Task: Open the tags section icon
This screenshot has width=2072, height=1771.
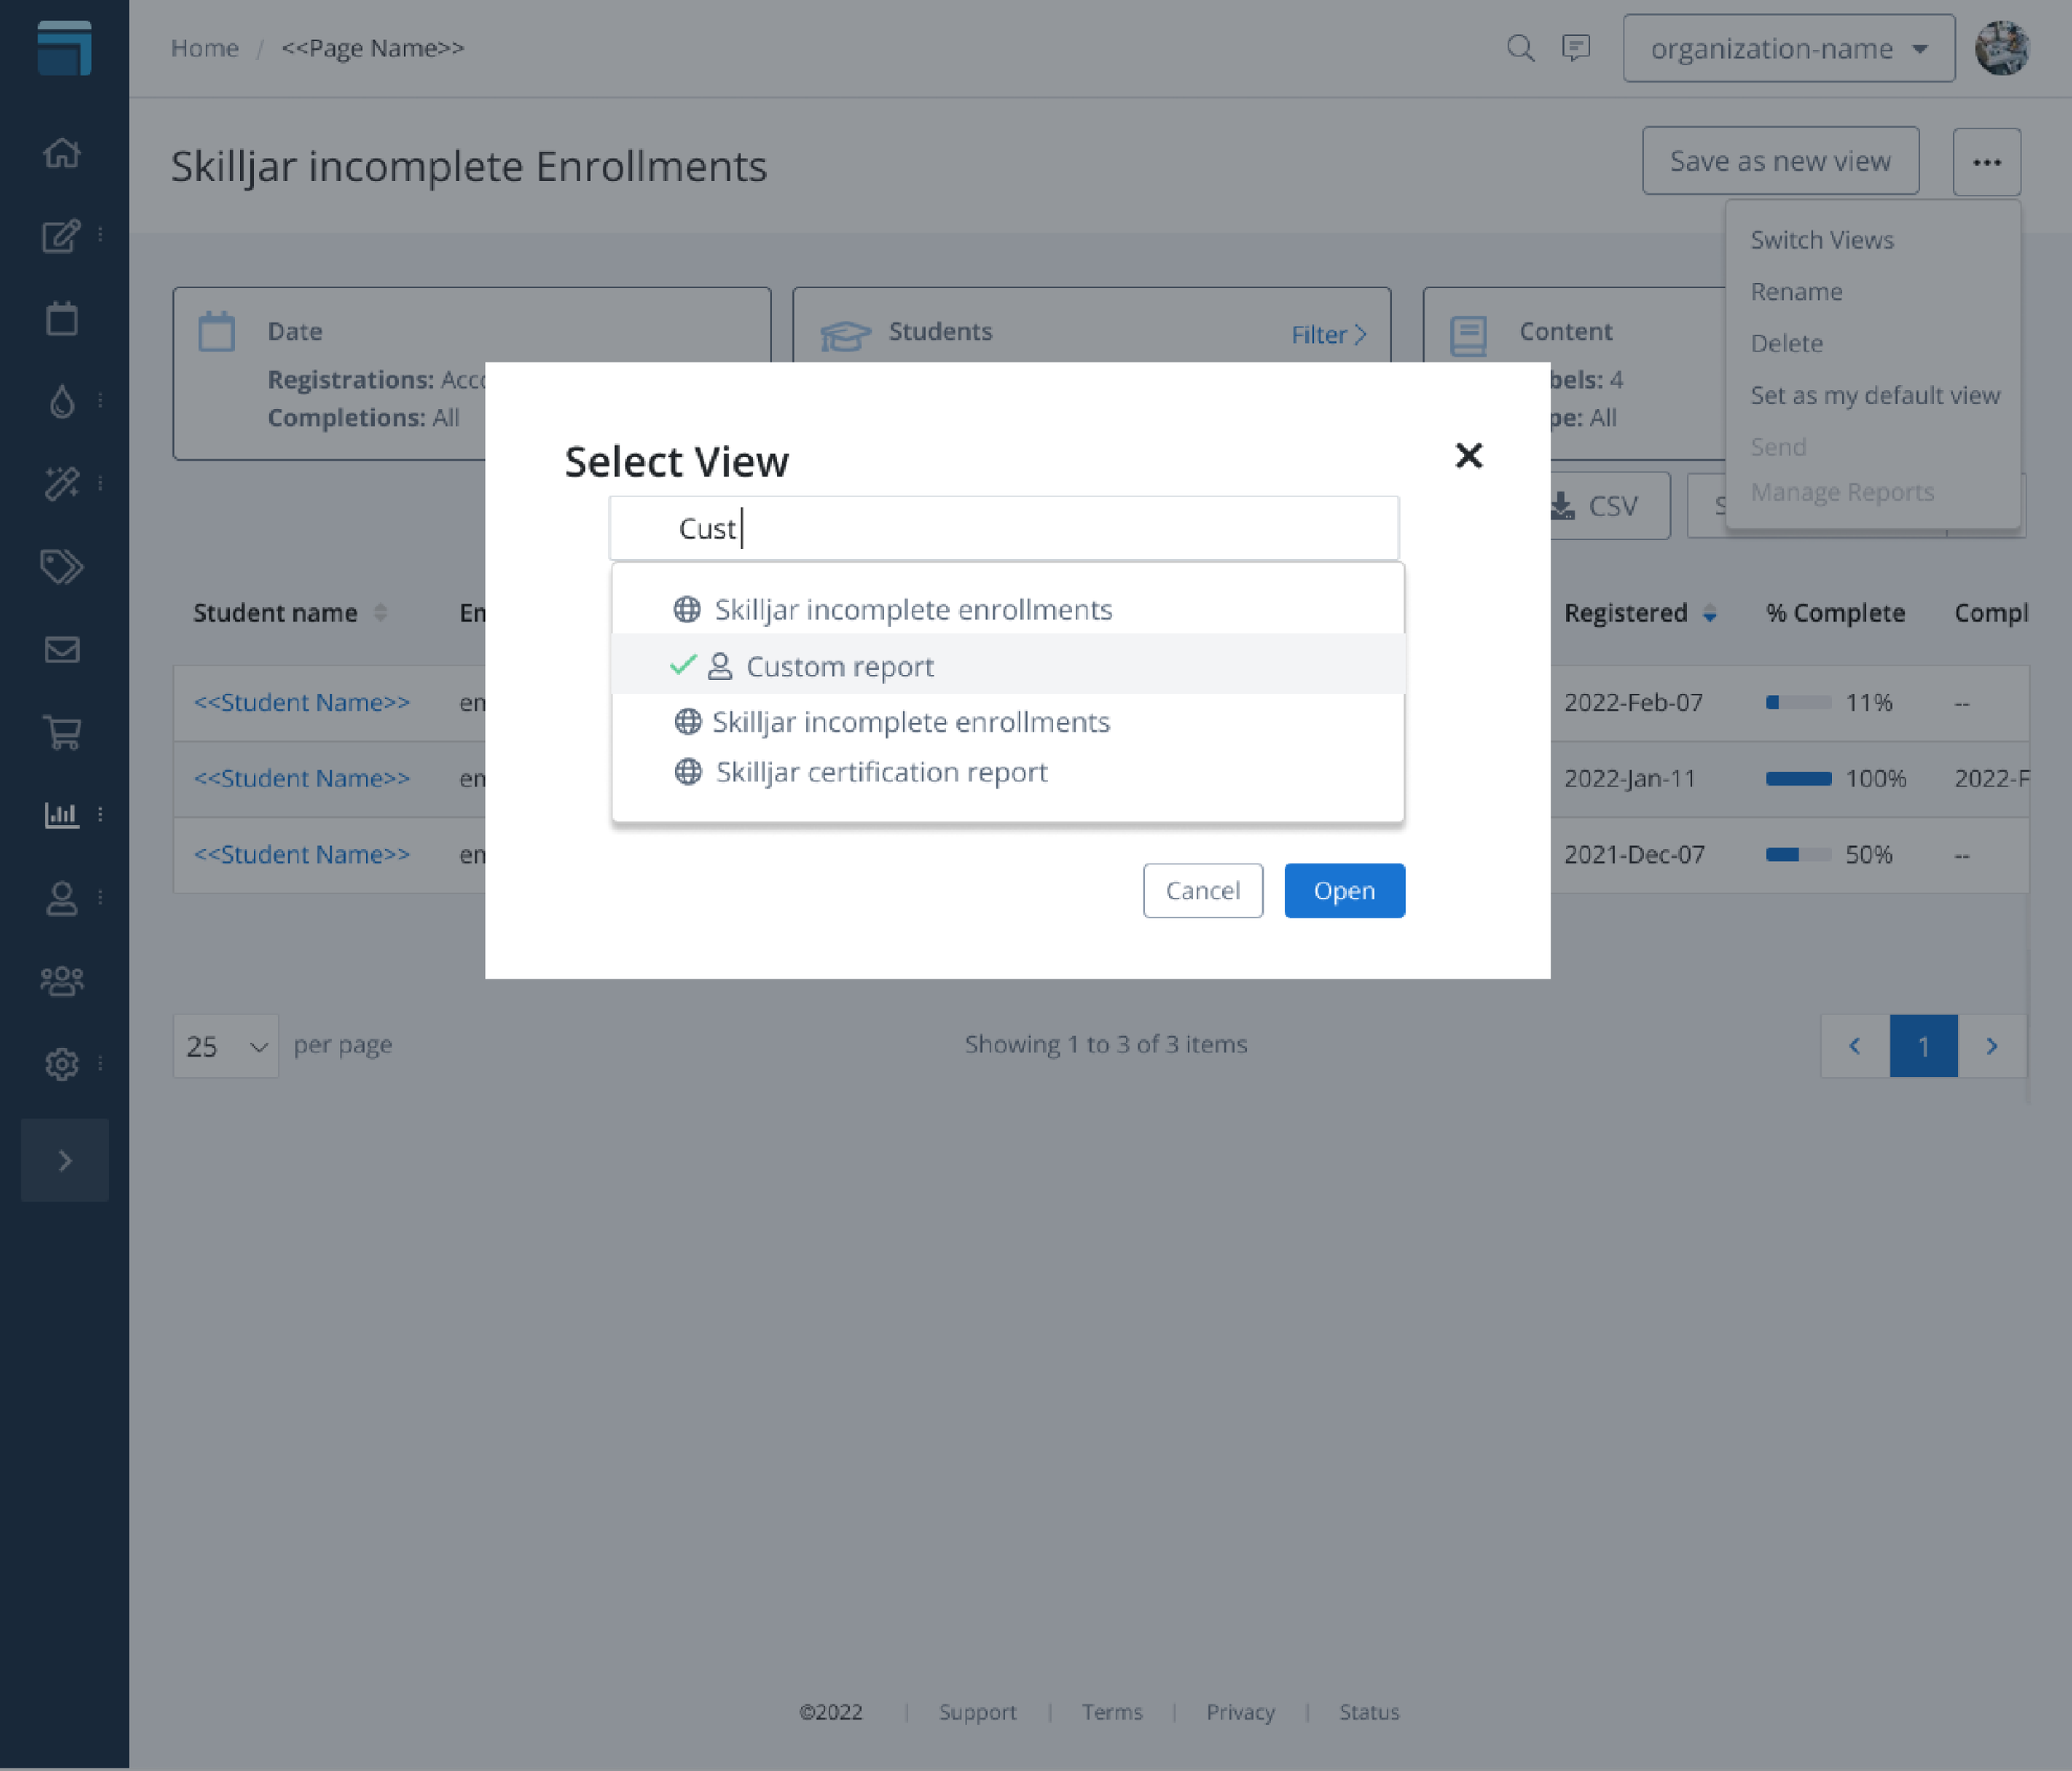Action: coord(63,567)
